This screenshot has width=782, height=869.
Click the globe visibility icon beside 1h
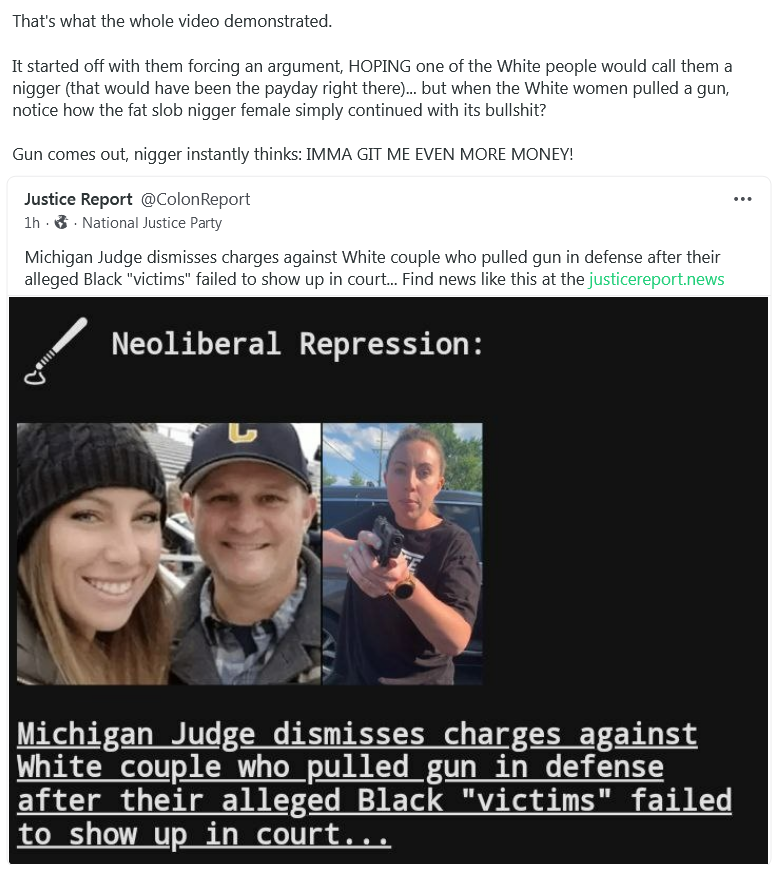61,222
